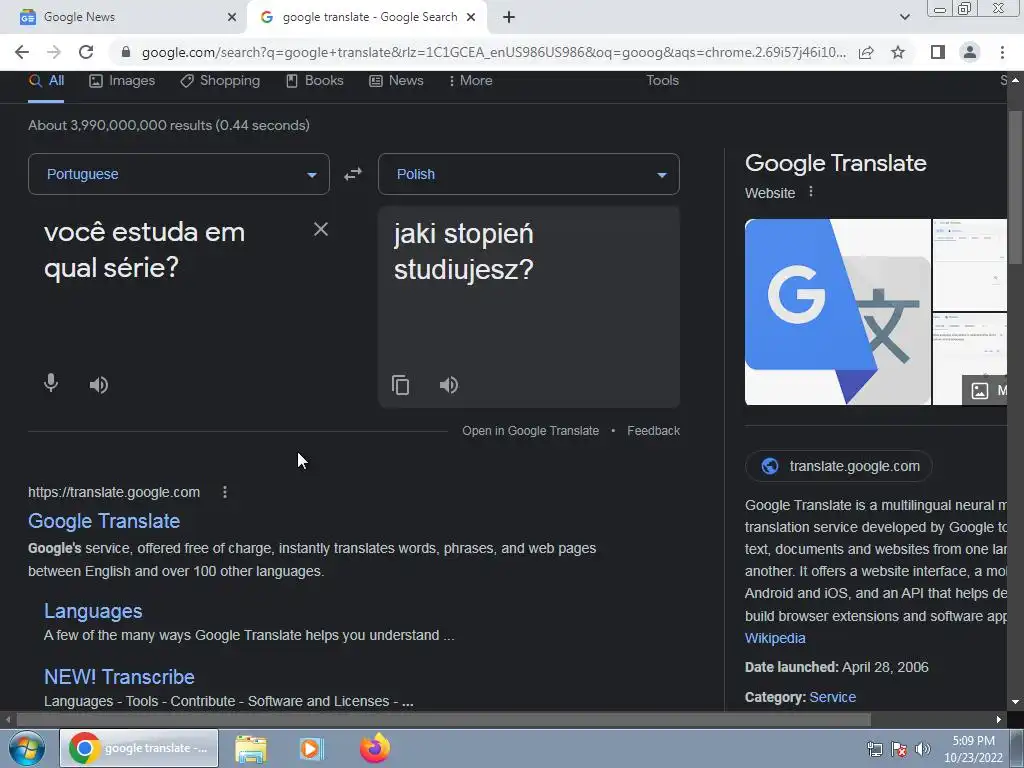The image size is (1024, 768).
Task: View site security lock info
Action: tap(126, 52)
